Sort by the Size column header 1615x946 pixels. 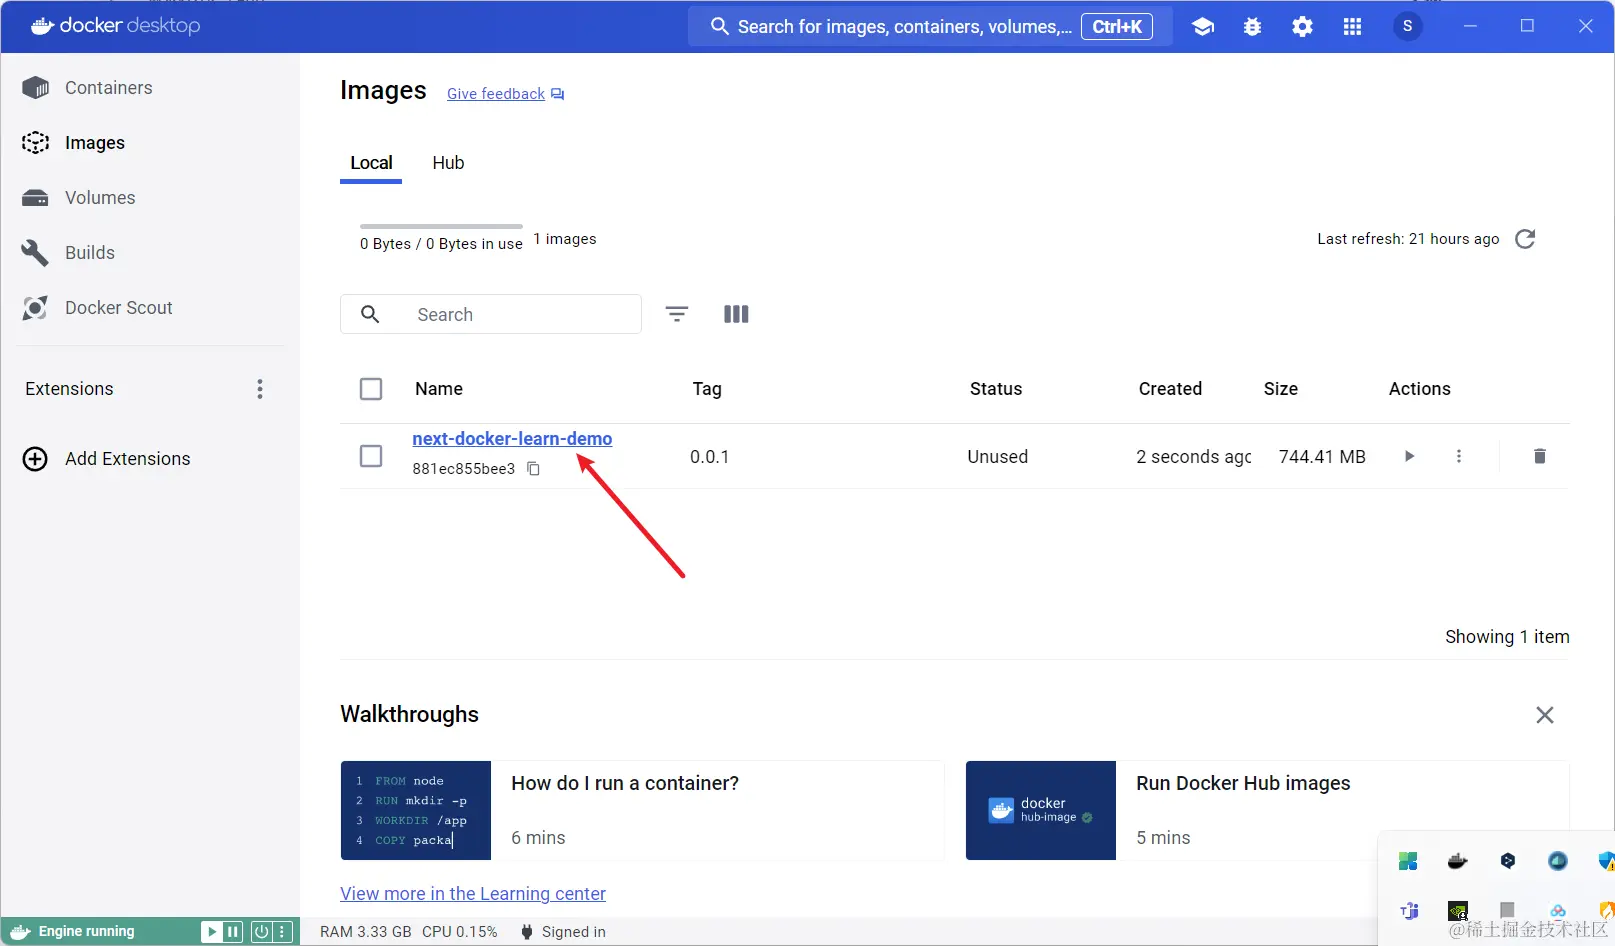1280,389
